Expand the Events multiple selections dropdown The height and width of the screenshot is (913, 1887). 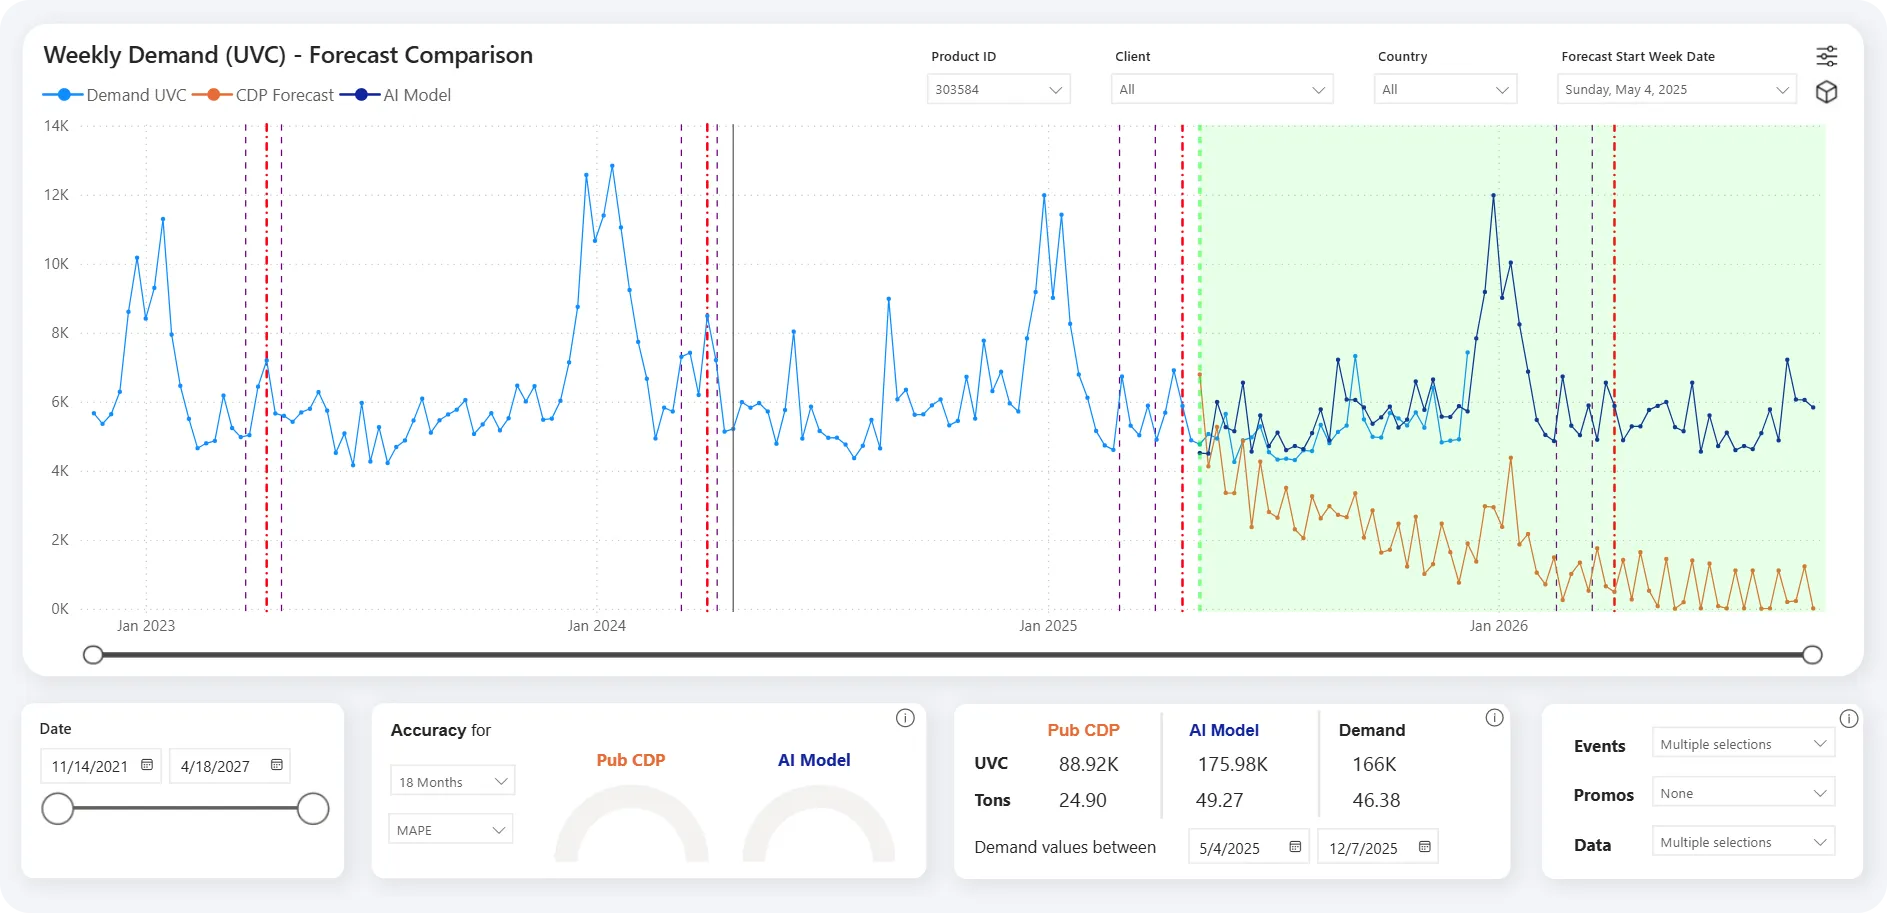click(1743, 744)
